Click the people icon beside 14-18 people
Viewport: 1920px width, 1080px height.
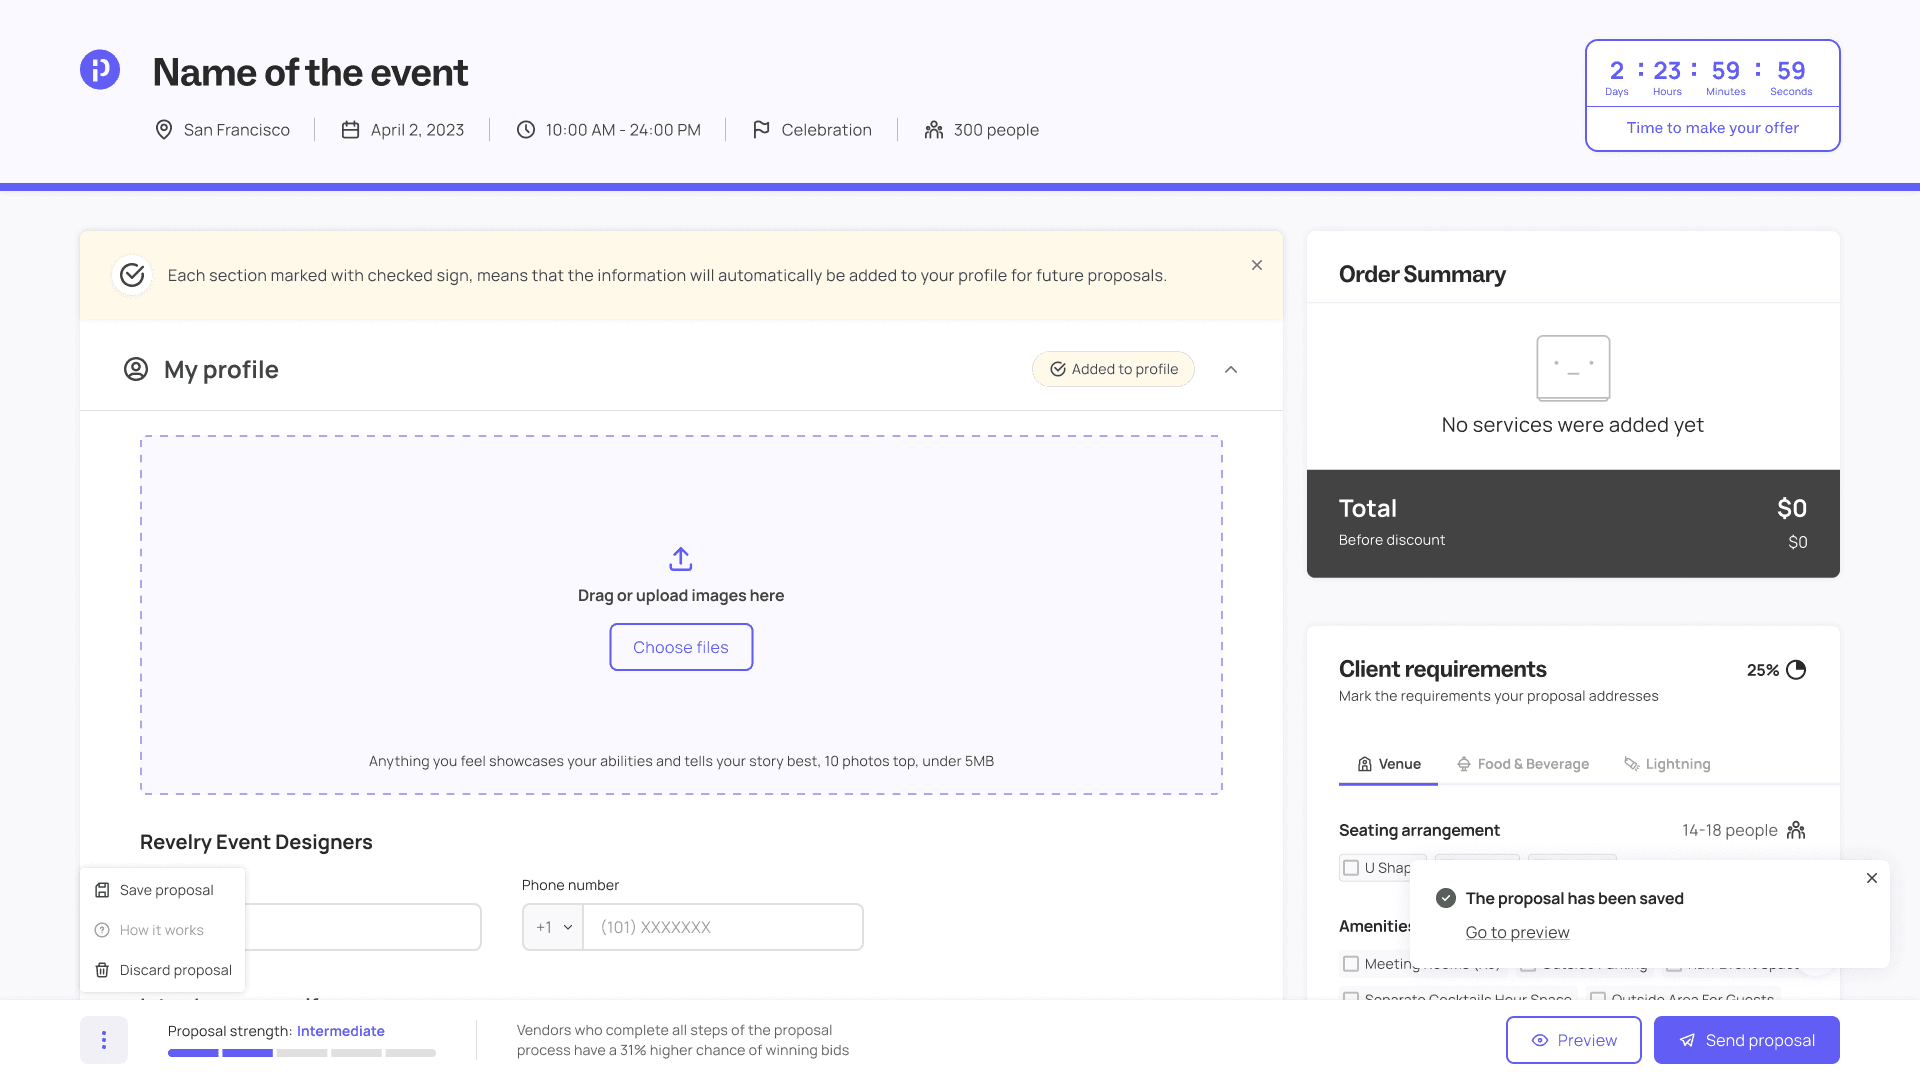pyautogui.click(x=1796, y=830)
